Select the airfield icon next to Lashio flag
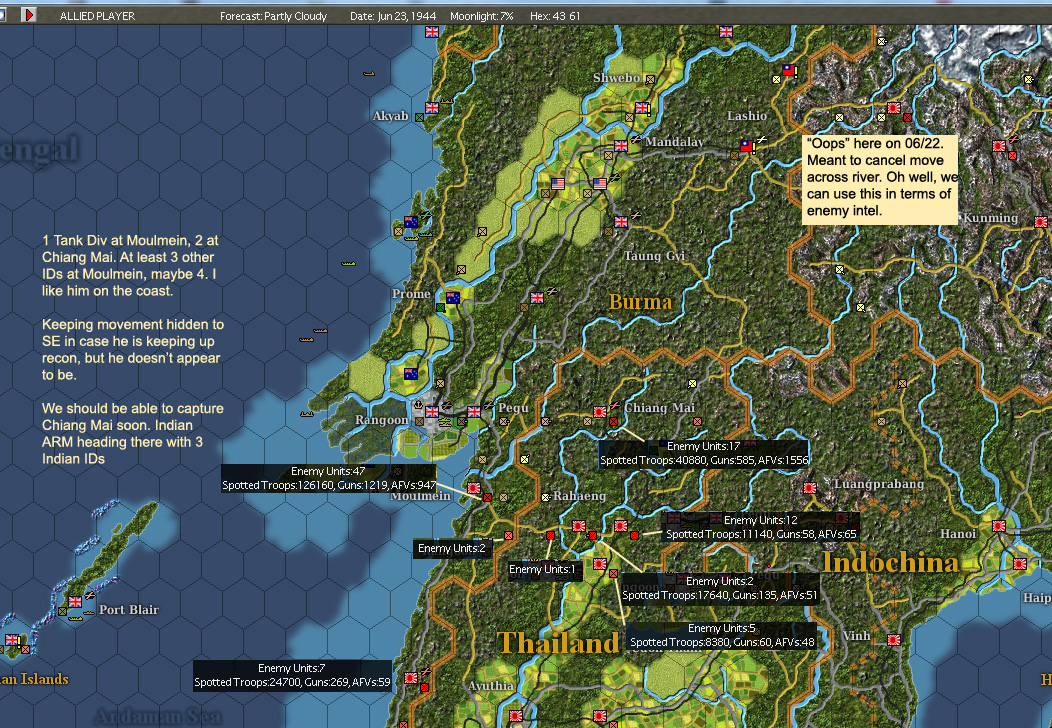 point(761,140)
